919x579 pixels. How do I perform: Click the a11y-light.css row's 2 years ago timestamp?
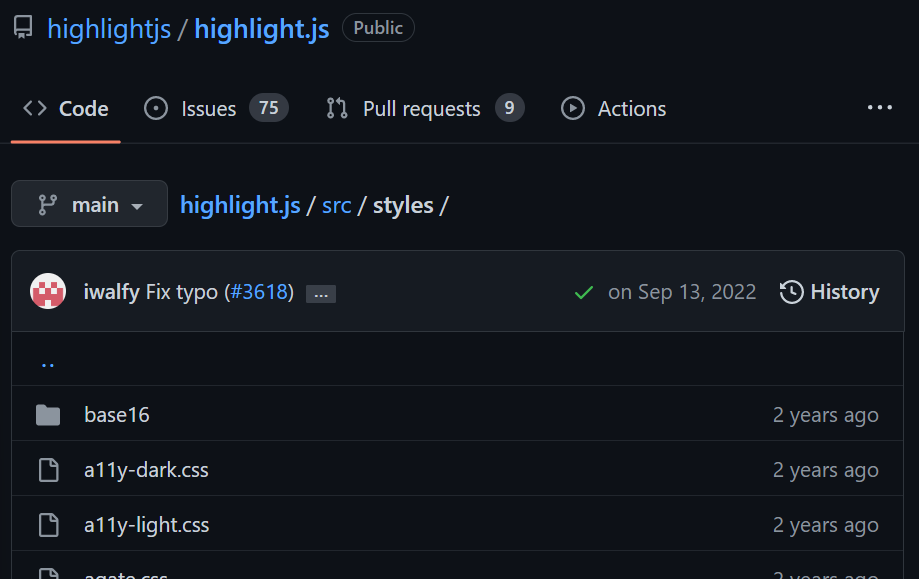[x=826, y=525]
